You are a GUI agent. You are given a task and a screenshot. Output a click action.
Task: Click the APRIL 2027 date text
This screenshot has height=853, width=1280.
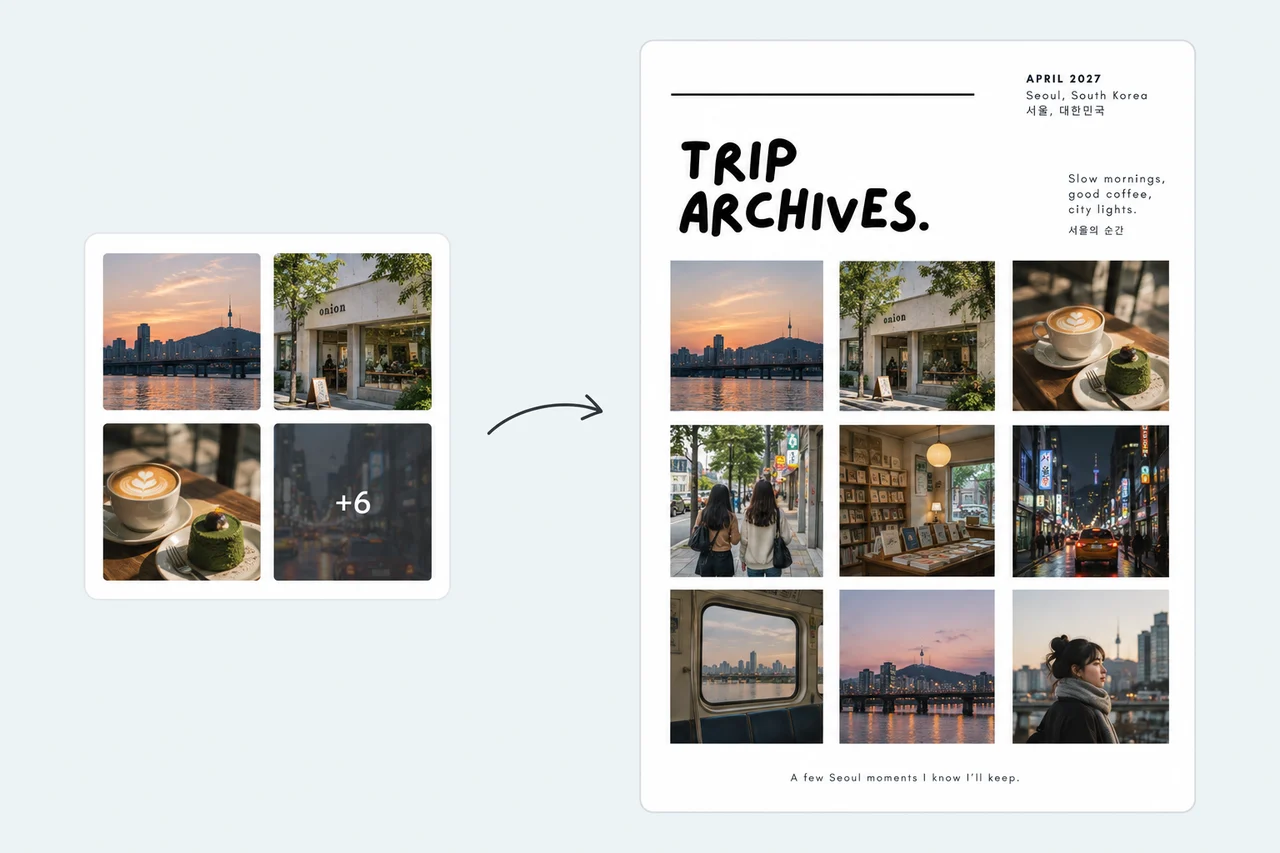pyautogui.click(x=1064, y=79)
